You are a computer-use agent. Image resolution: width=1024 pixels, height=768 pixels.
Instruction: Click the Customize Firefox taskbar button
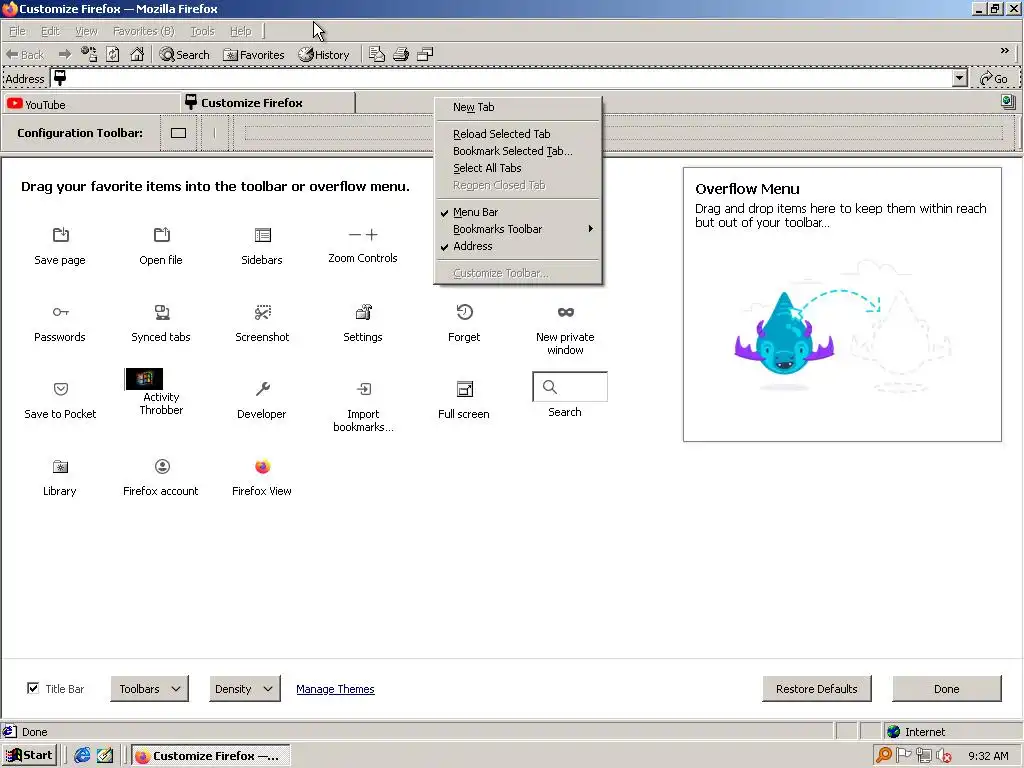(210, 756)
